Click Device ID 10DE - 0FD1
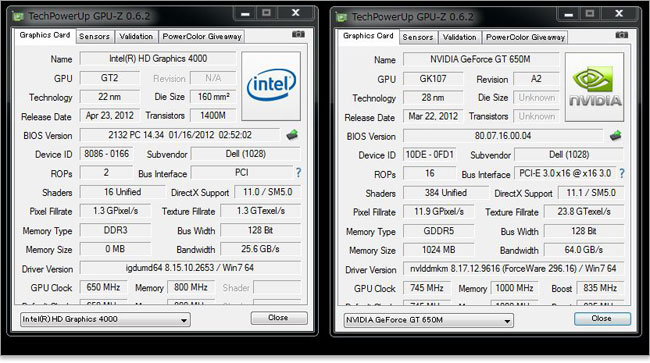Screen dimensions: 650x363 [430, 155]
